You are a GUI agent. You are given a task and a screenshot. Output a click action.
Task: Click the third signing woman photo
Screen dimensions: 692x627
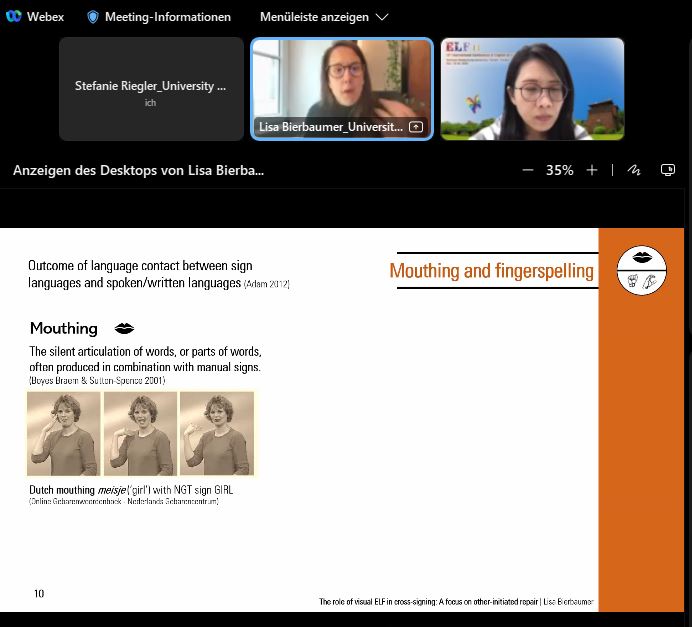click(x=217, y=433)
